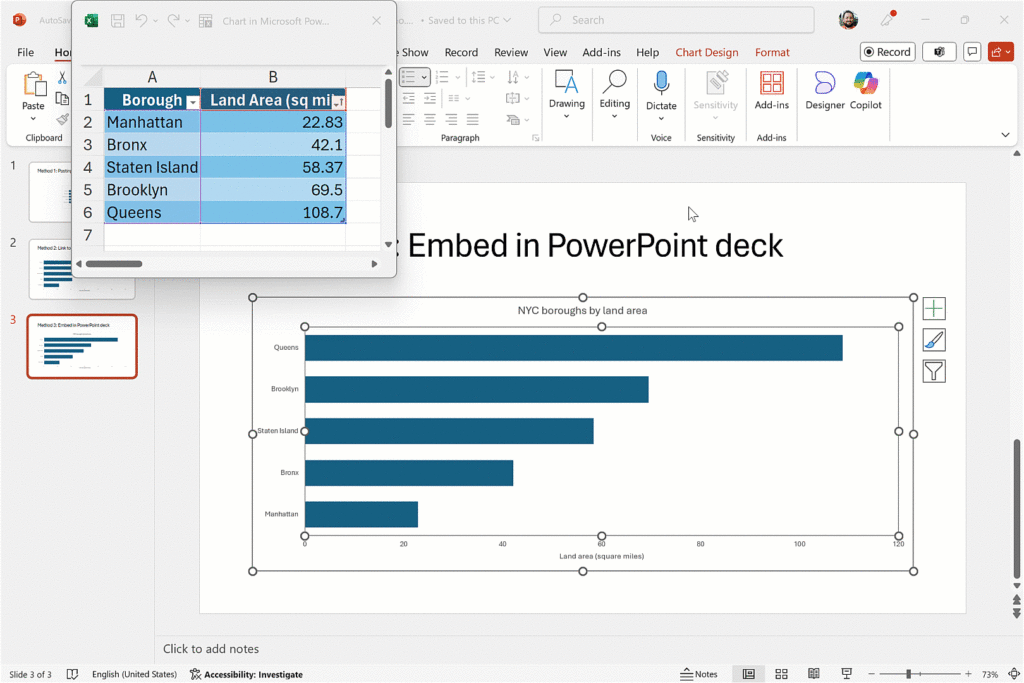Switch to Slide Sorter view
Image resolution: width=1024 pixels, height=683 pixels.
[782, 674]
